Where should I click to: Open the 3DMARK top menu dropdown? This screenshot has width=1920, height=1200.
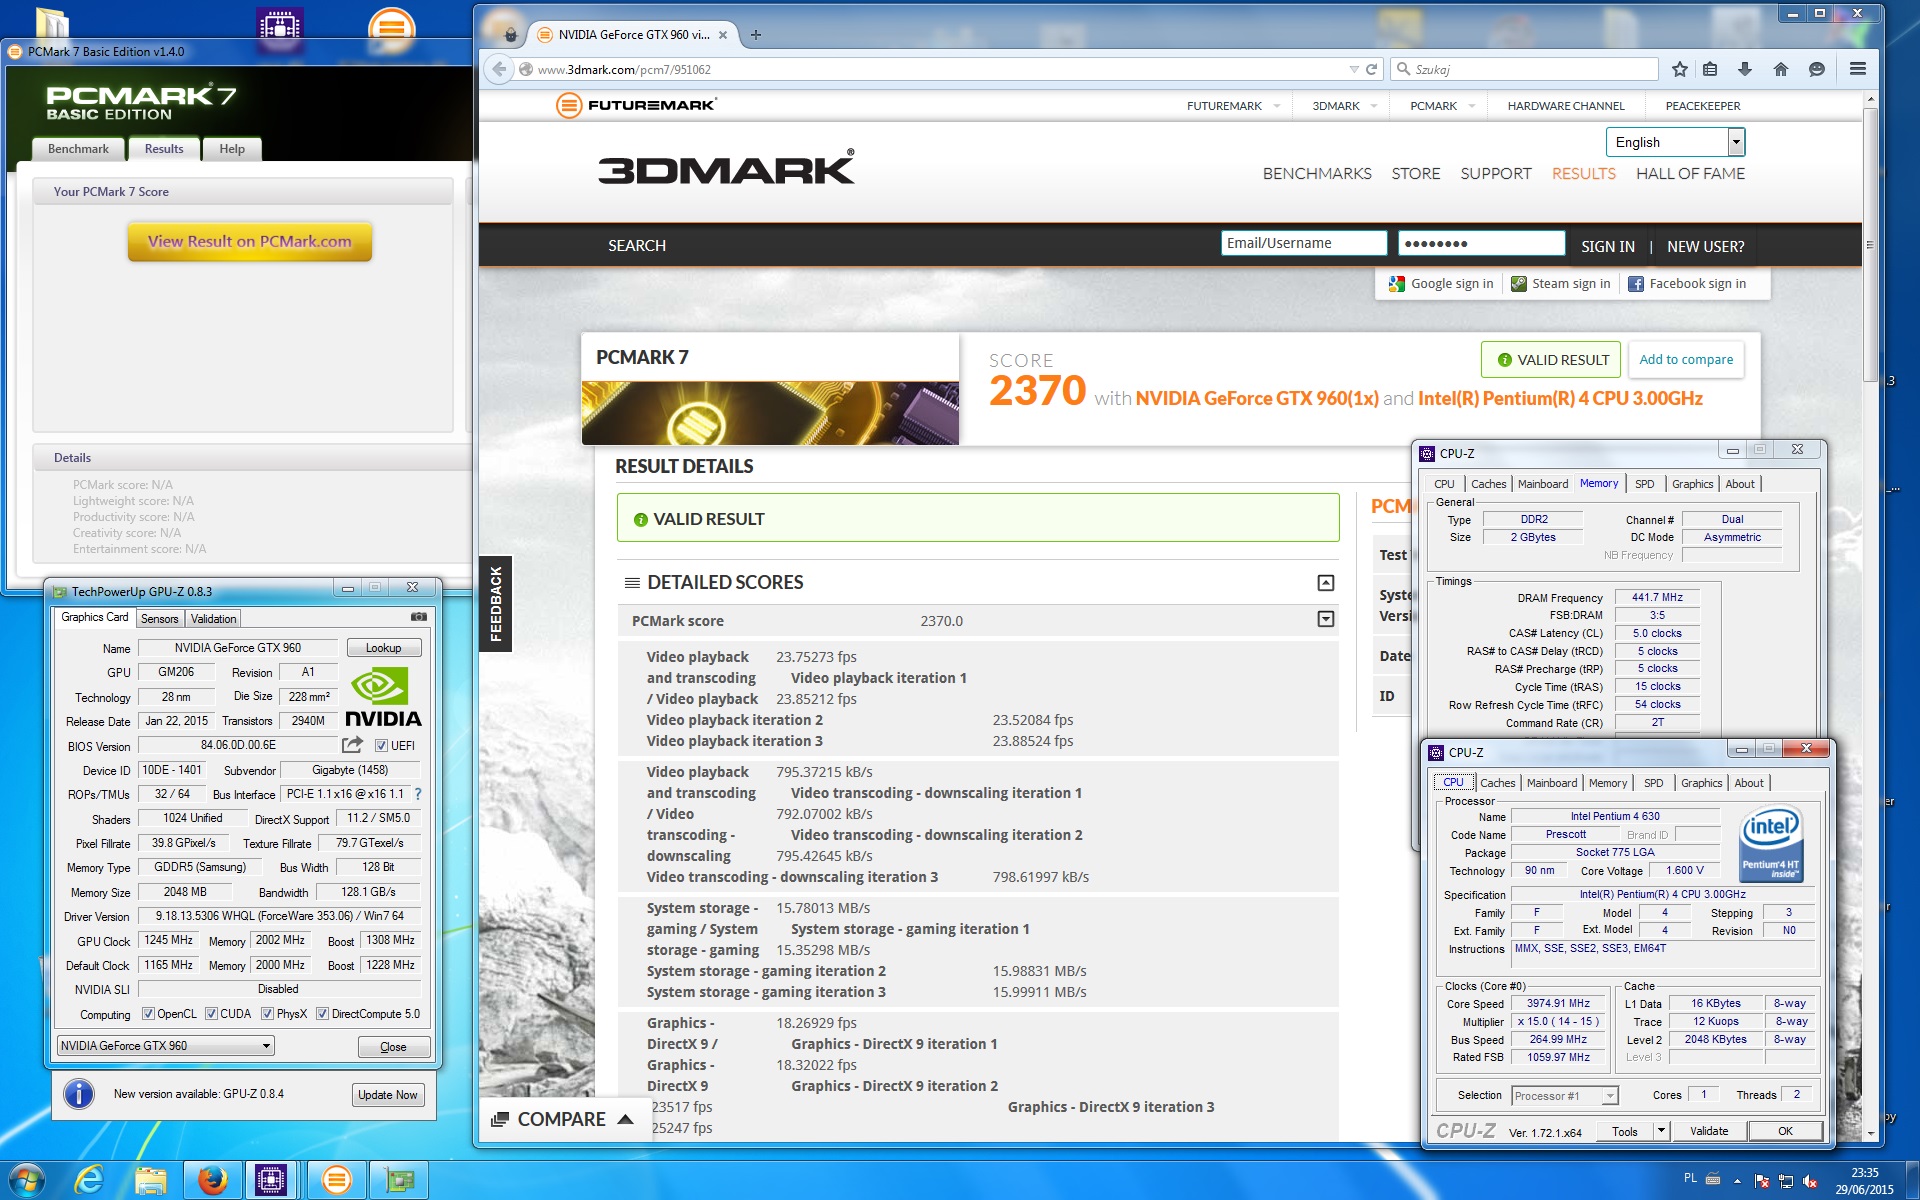[x=1374, y=106]
